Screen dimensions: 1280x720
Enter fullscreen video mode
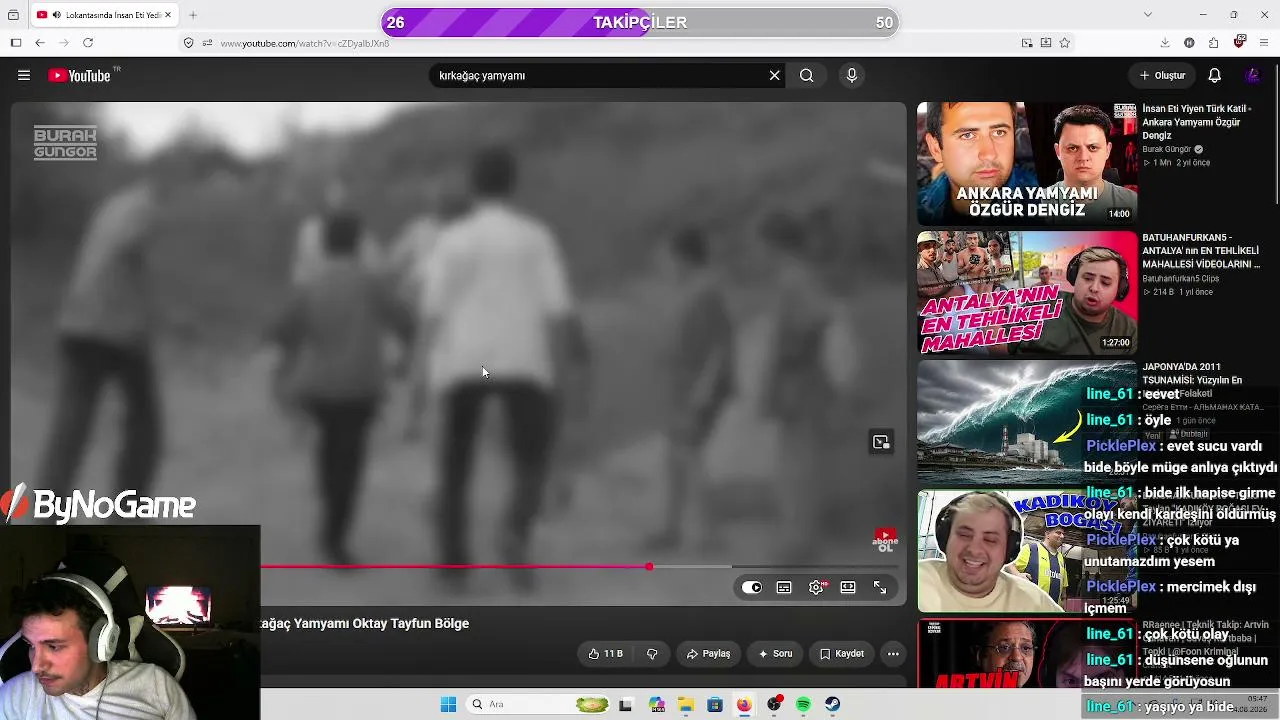(880, 587)
